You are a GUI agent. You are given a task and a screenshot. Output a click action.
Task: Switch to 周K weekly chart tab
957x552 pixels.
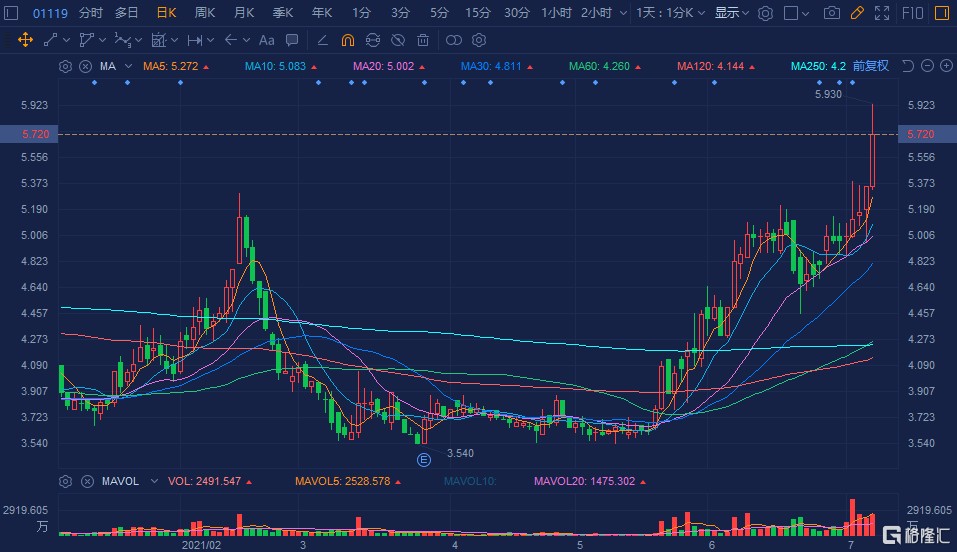205,13
